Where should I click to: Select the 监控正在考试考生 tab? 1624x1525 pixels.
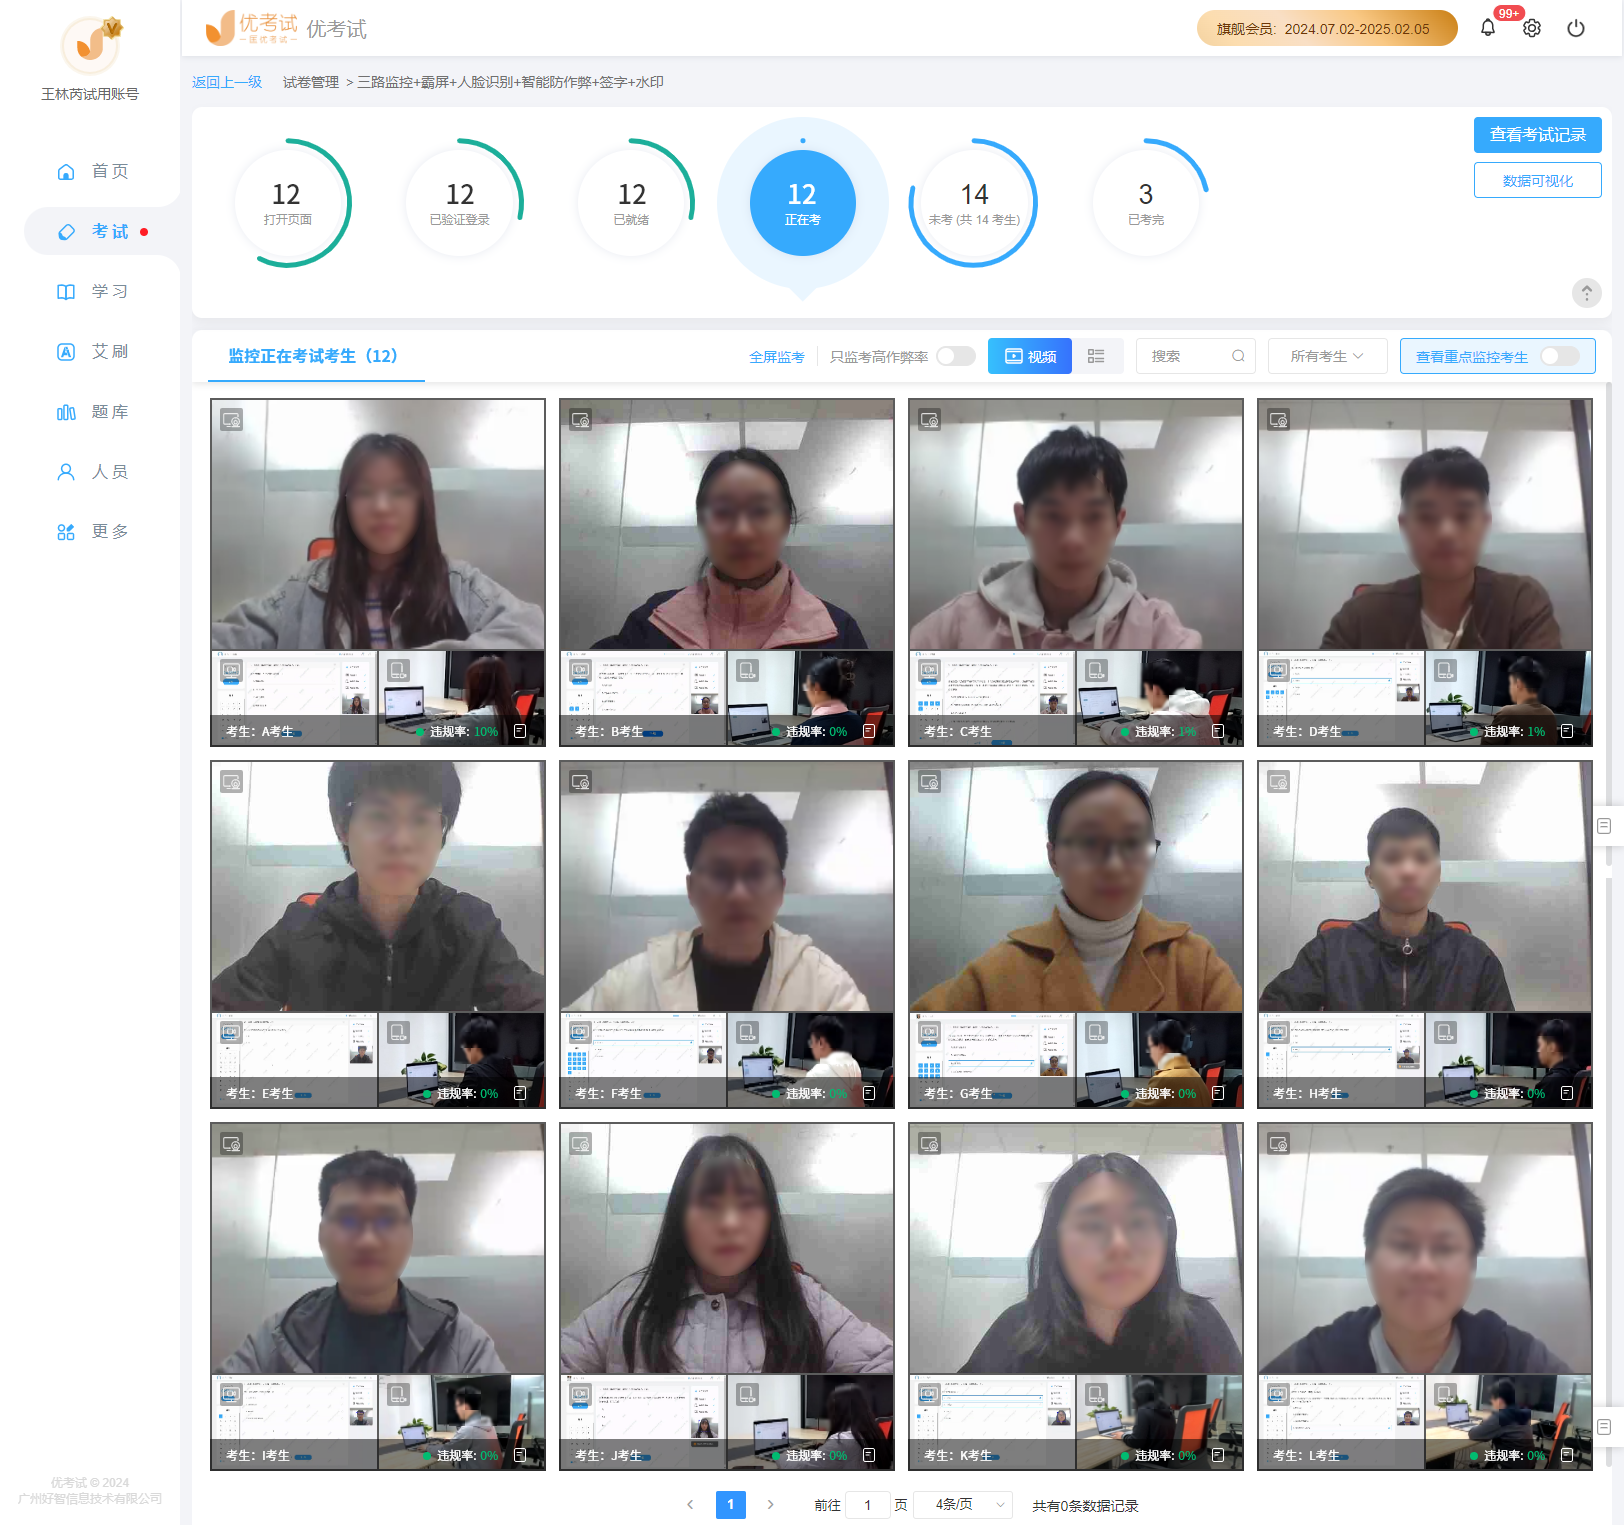313,356
